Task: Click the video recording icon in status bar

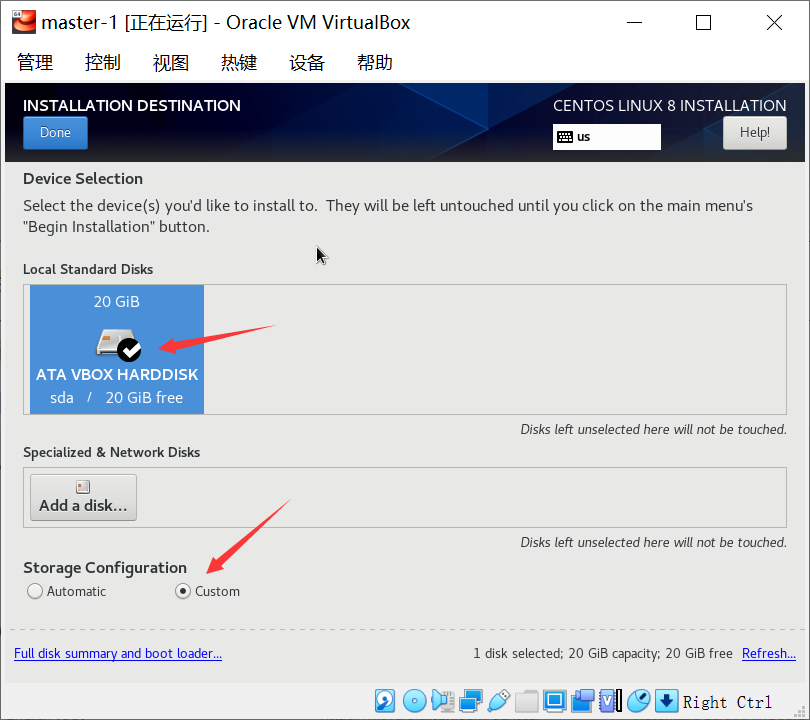Action: click(x=583, y=701)
